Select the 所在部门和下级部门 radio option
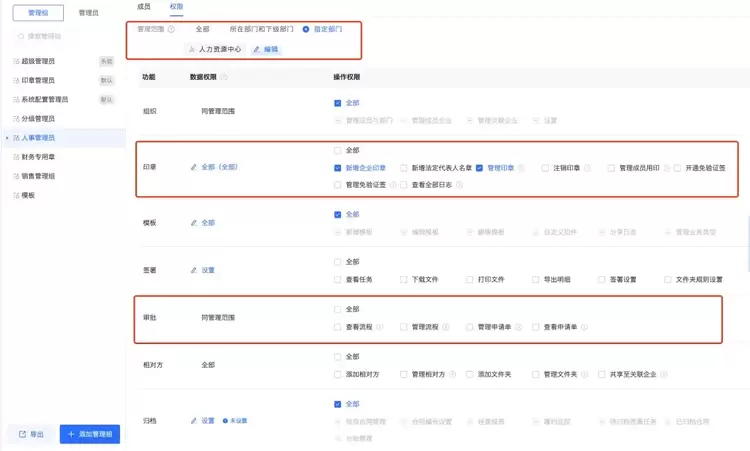The width and height of the screenshot is (750, 451). point(261,29)
